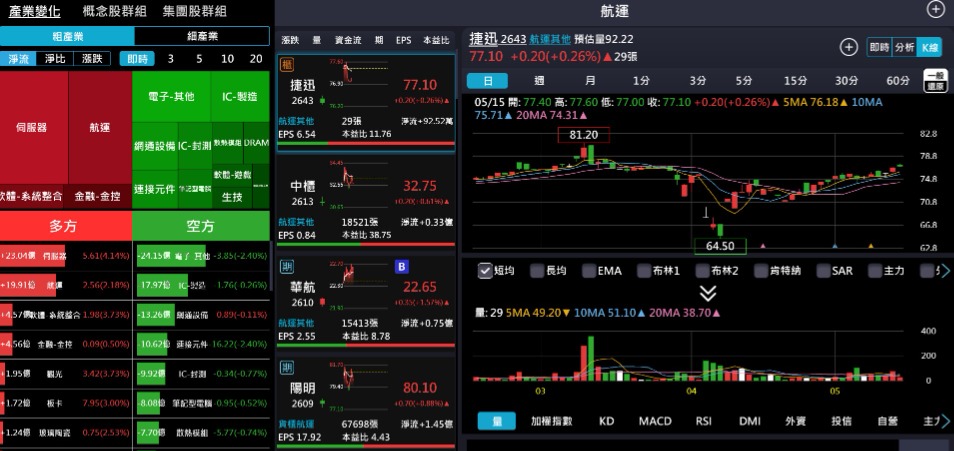
Task: Click the 期 badge on the 陽明 card
Action: point(286,368)
